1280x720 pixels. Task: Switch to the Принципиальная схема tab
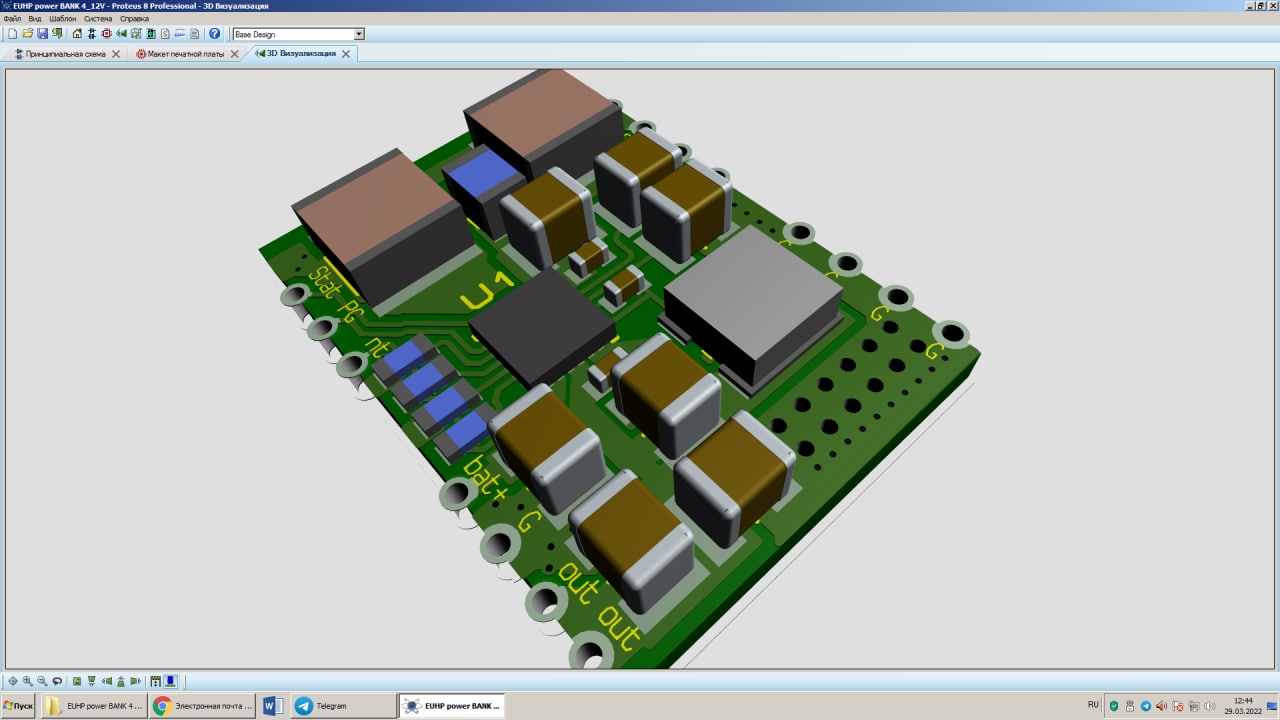click(65, 54)
